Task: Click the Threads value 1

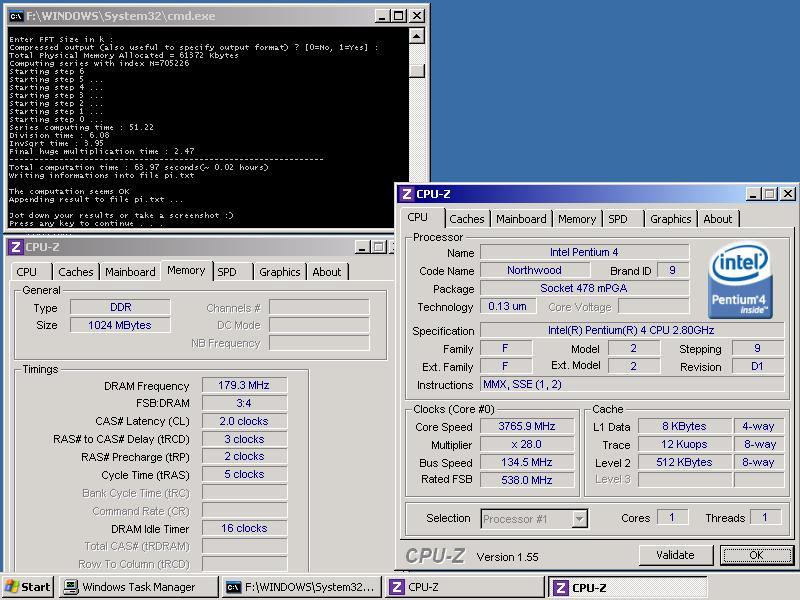Action: (x=765, y=517)
